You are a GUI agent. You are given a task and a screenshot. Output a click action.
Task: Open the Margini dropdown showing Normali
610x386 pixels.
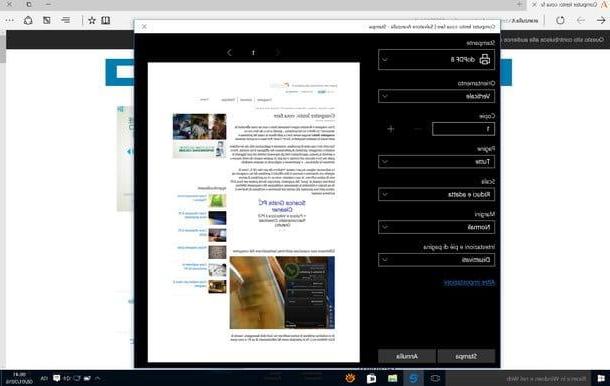coord(436,227)
